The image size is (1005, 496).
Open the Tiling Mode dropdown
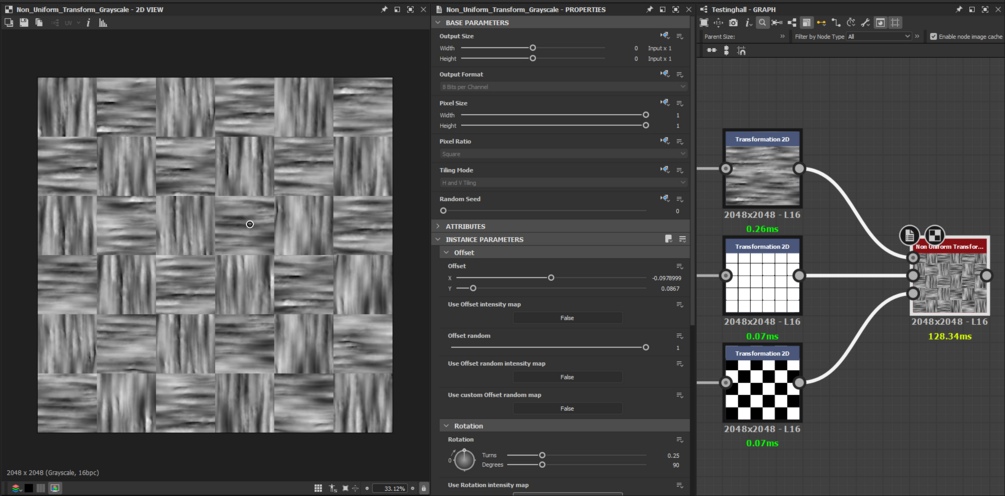pyautogui.click(x=563, y=183)
